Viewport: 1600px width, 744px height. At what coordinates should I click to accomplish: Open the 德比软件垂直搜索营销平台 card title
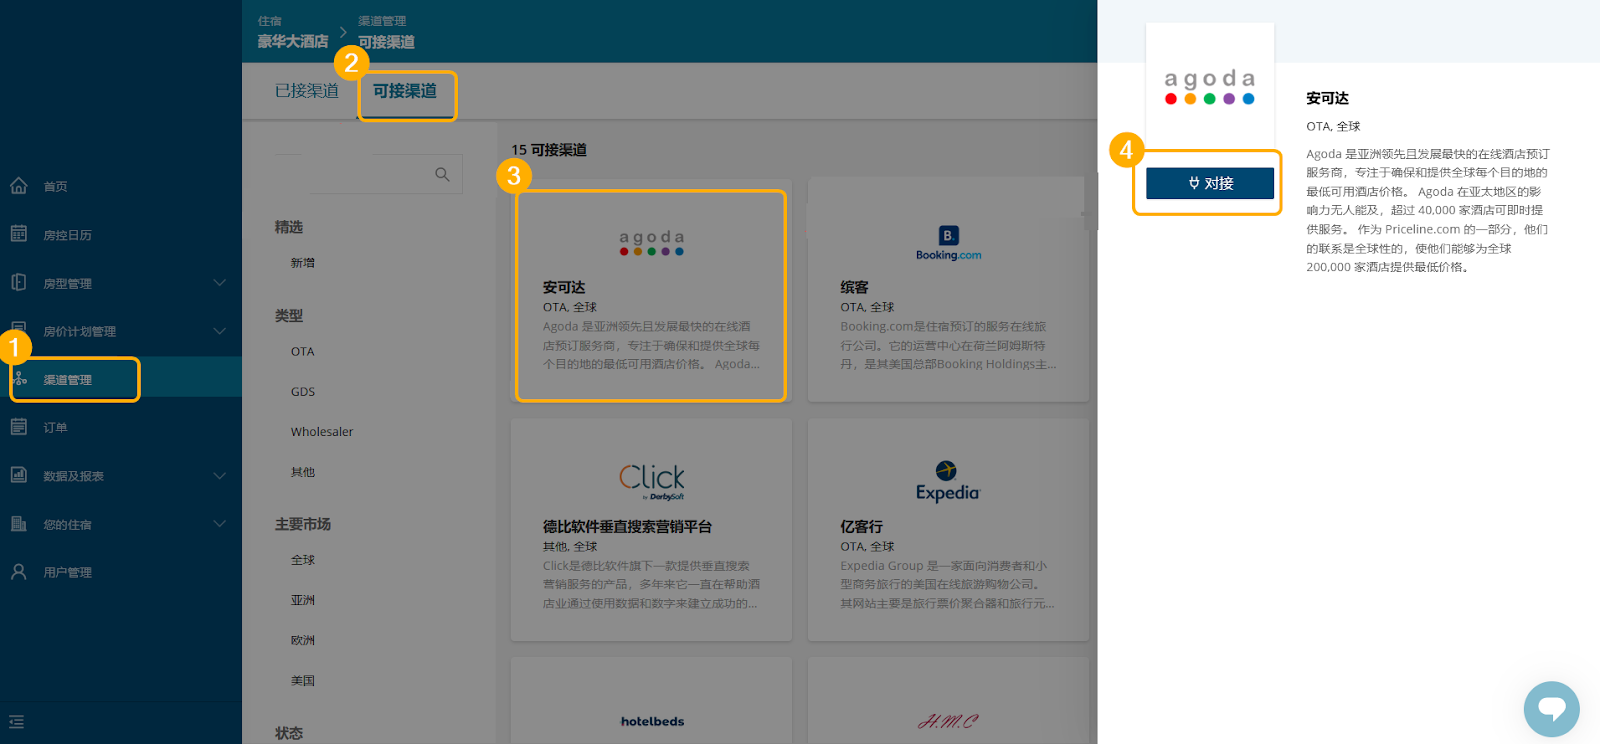click(x=627, y=526)
